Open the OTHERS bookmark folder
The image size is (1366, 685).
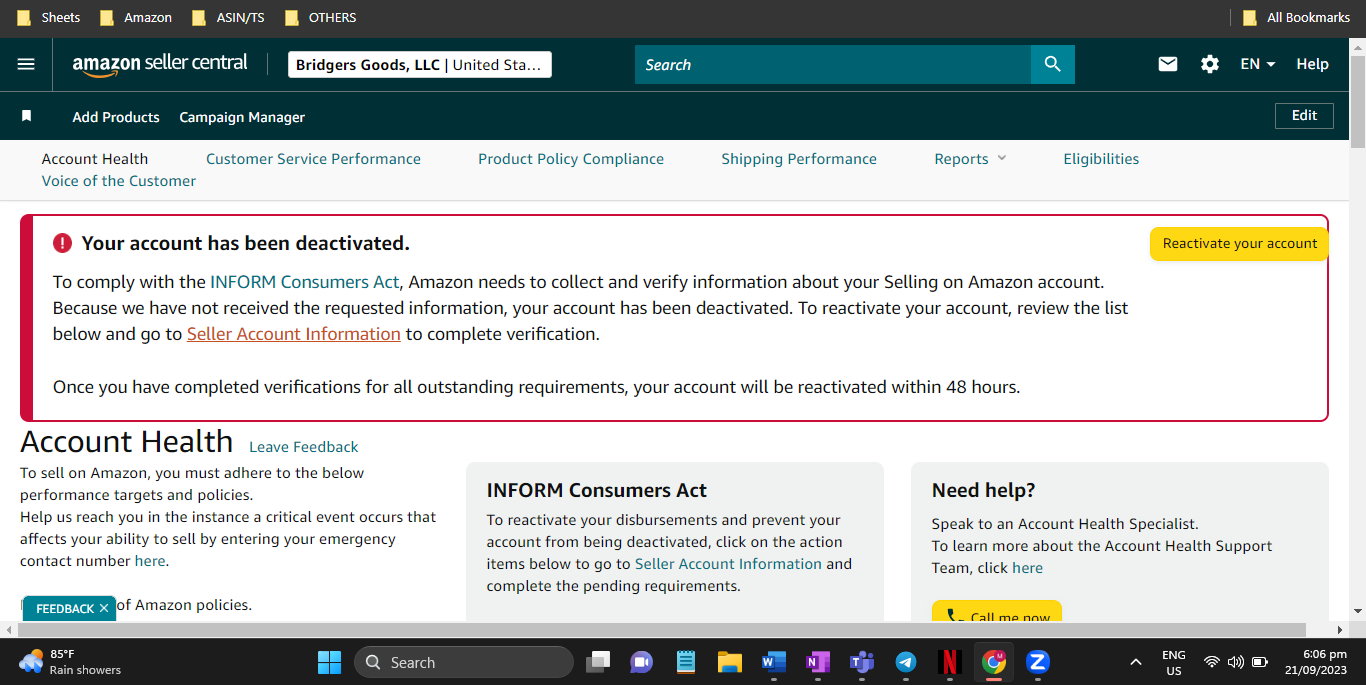coord(320,17)
